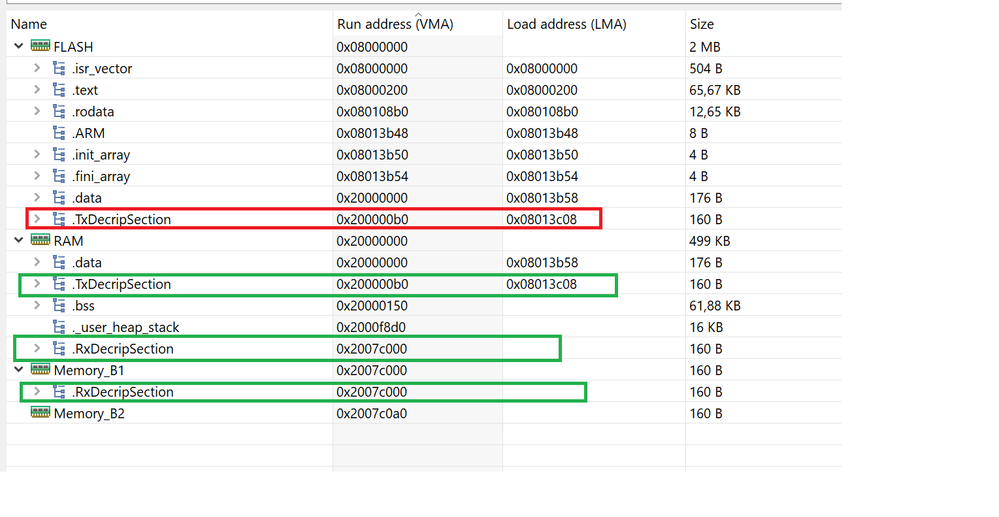Click the 8 B size value
This screenshot has height=517, width=999.
point(698,133)
